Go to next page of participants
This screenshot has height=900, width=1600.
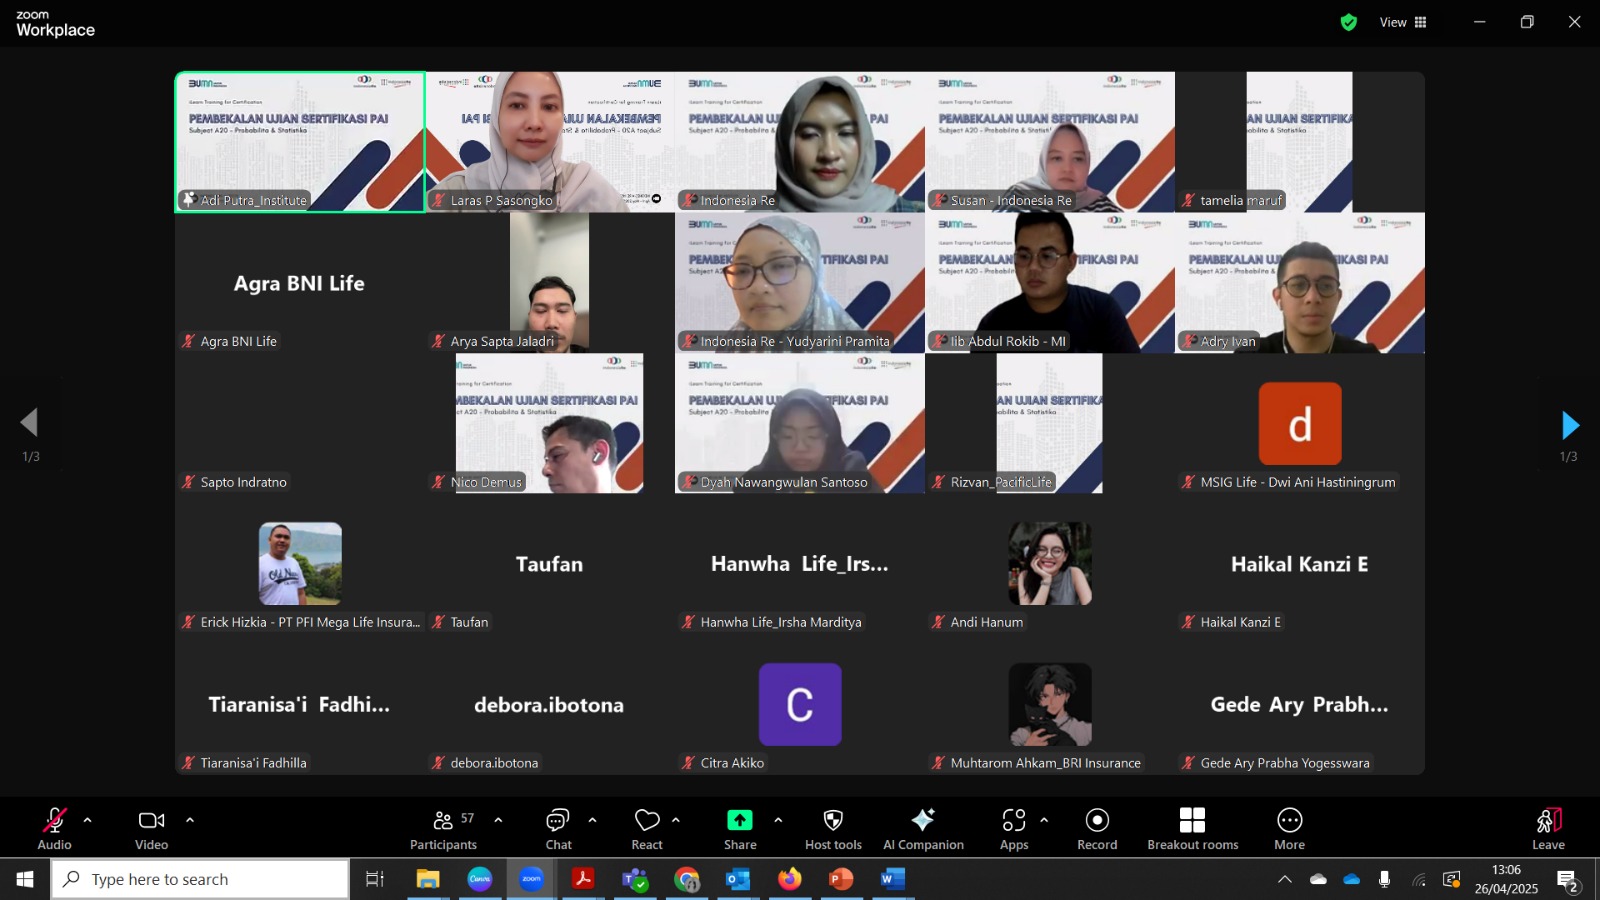click(x=1570, y=425)
